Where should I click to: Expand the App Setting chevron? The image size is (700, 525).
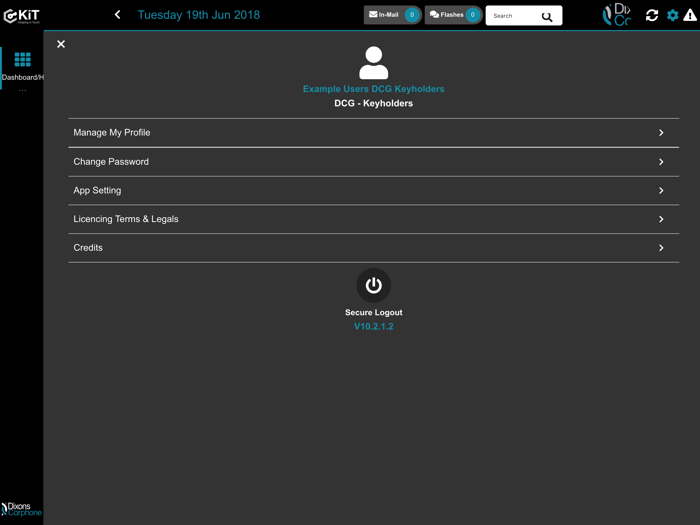pos(661,191)
